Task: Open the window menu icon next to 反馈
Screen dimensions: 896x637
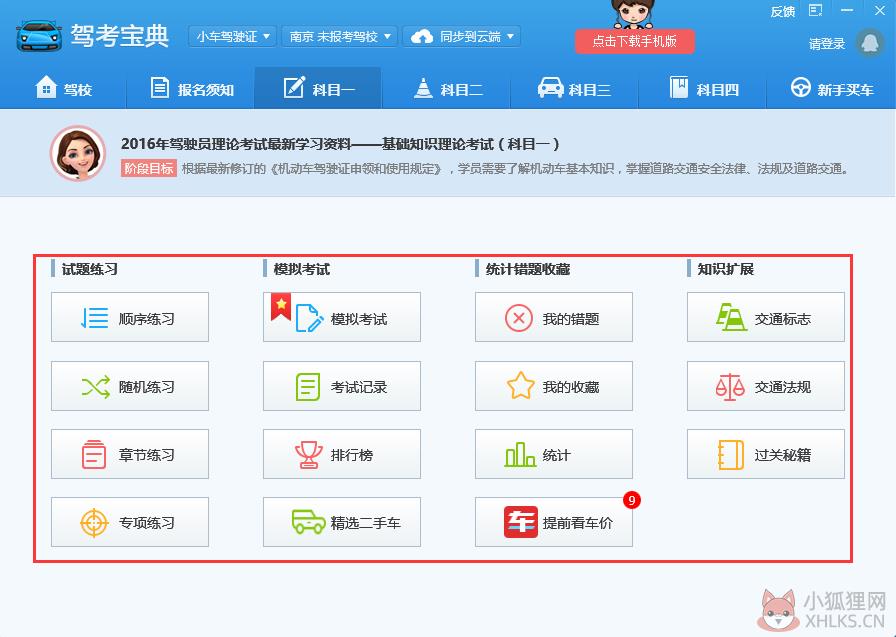Action: [x=815, y=10]
